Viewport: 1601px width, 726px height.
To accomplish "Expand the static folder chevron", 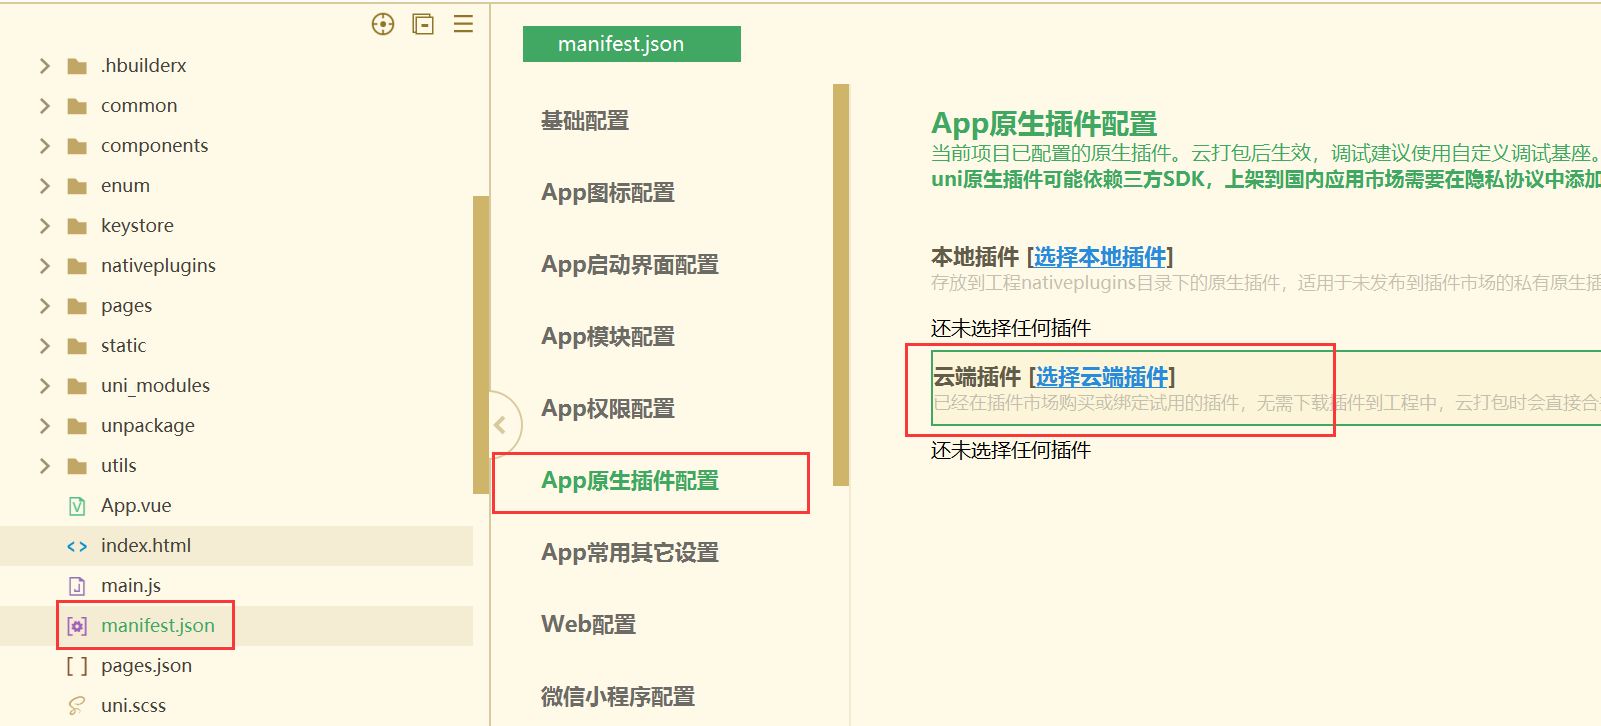I will coord(44,346).
